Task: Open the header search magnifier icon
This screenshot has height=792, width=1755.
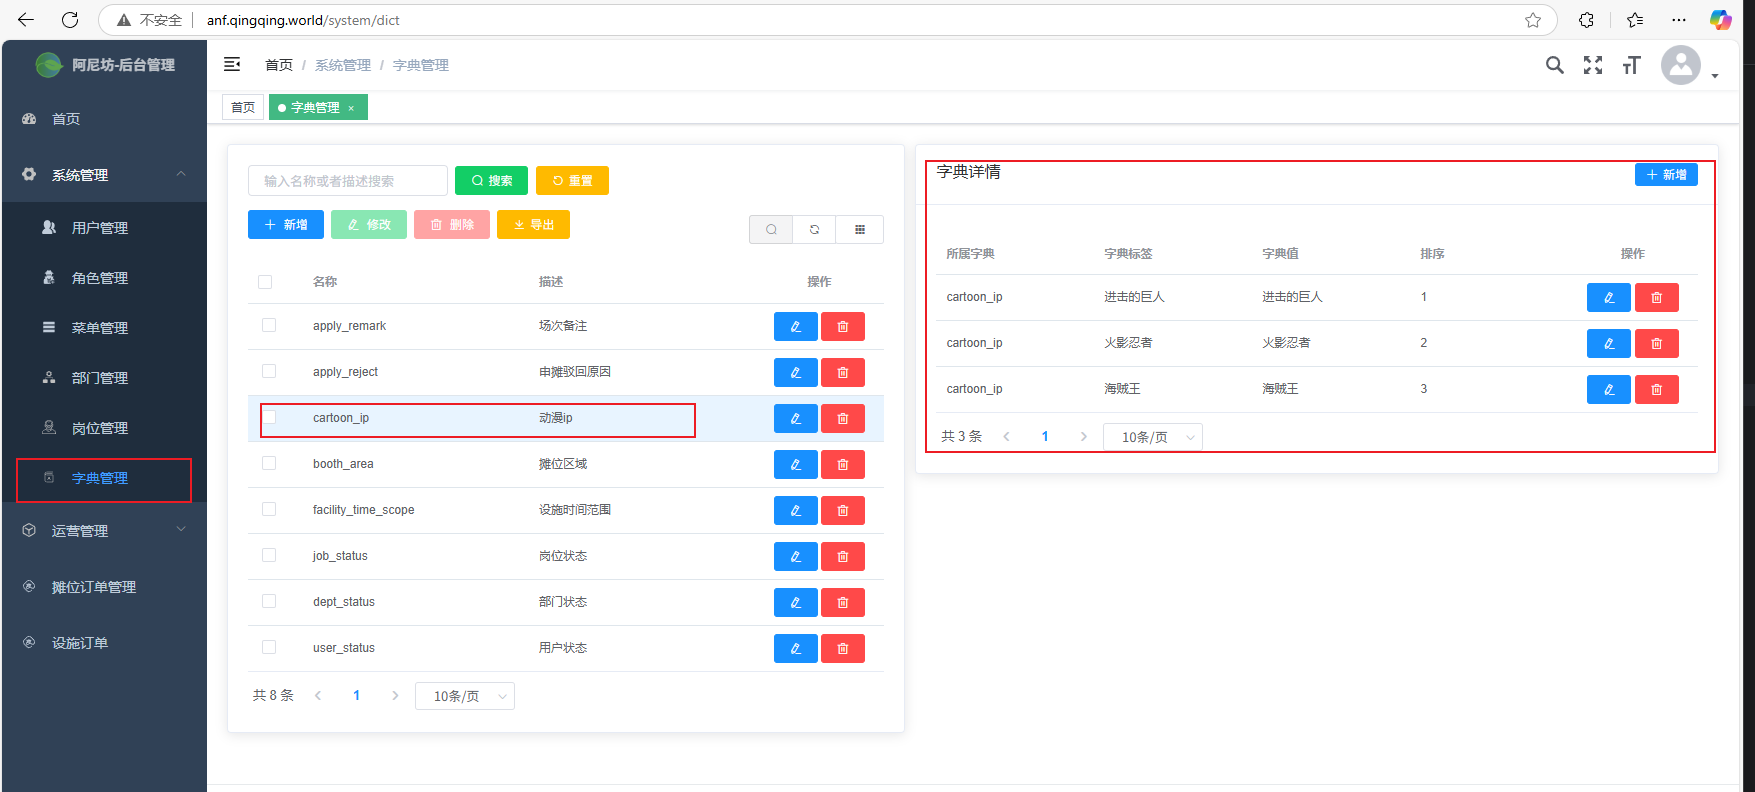Action: click(x=1554, y=65)
